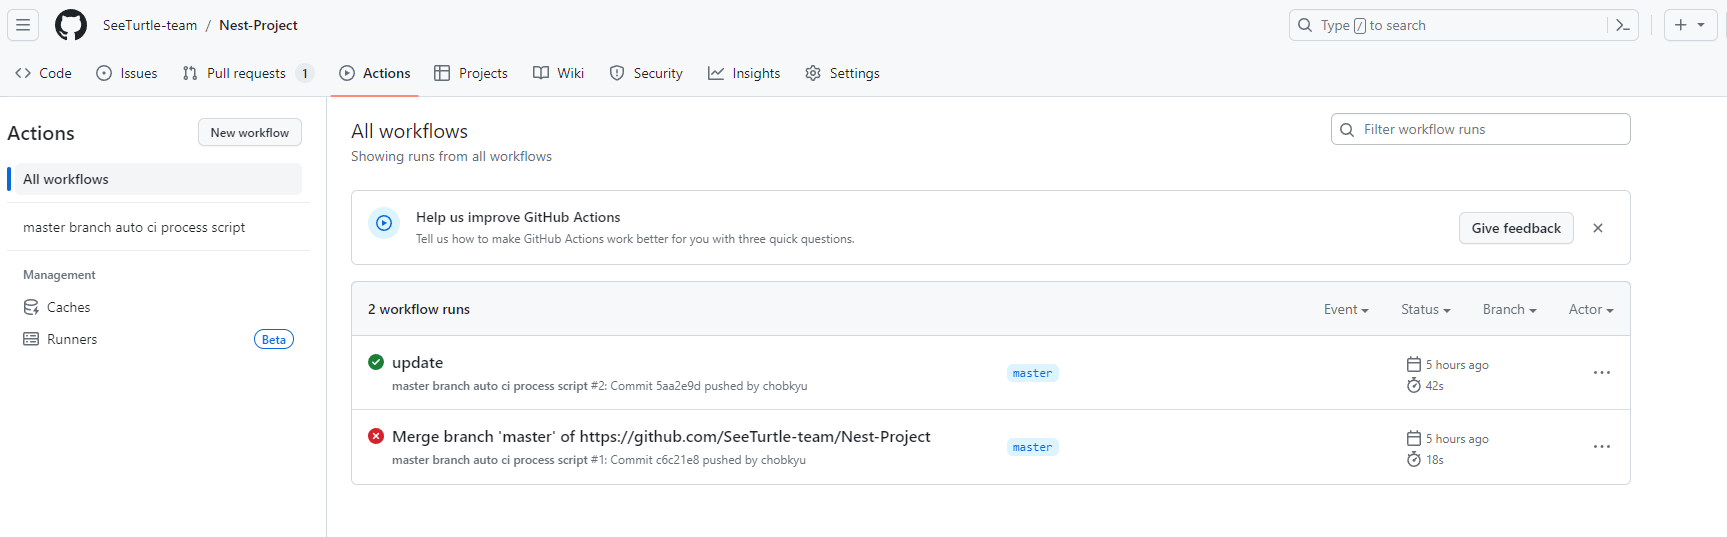This screenshot has width=1727, height=537.
Task: Open the hamburger navigation menu
Action: (23, 25)
